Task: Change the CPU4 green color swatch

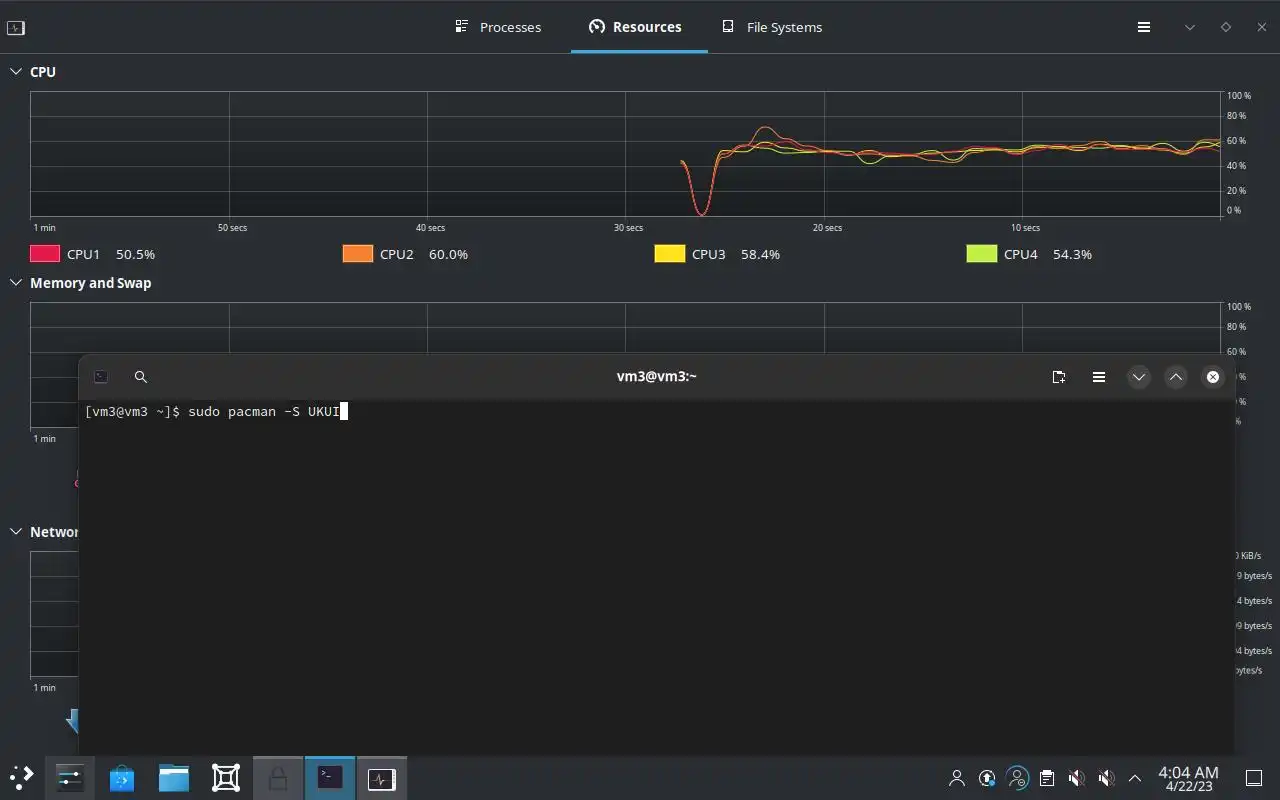Action: click(981, 254)
